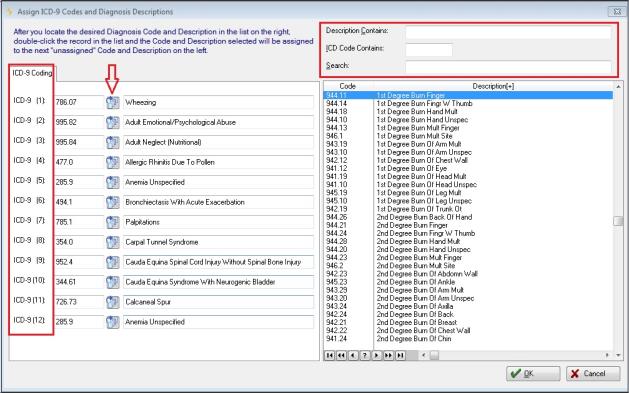Click the vertical scrollbar thumb of code list
The height and width of the screenshot is (393, 629).
click(618, 221)
